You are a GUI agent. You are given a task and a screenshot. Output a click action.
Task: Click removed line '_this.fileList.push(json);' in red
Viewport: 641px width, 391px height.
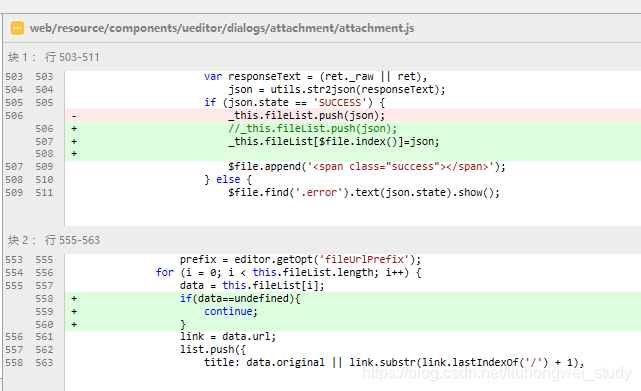pos(307,116)
